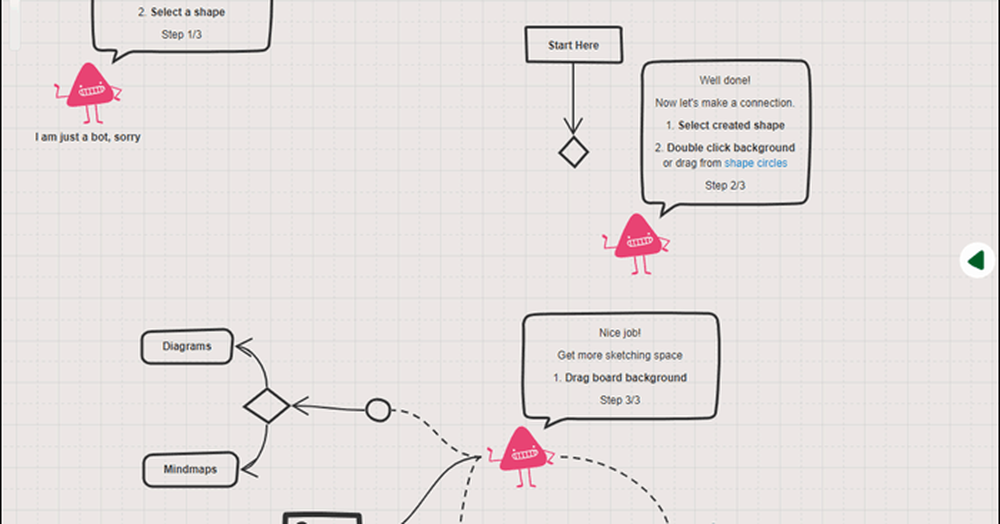Click the "Well done!" speech bubble heading

[724, 80]
